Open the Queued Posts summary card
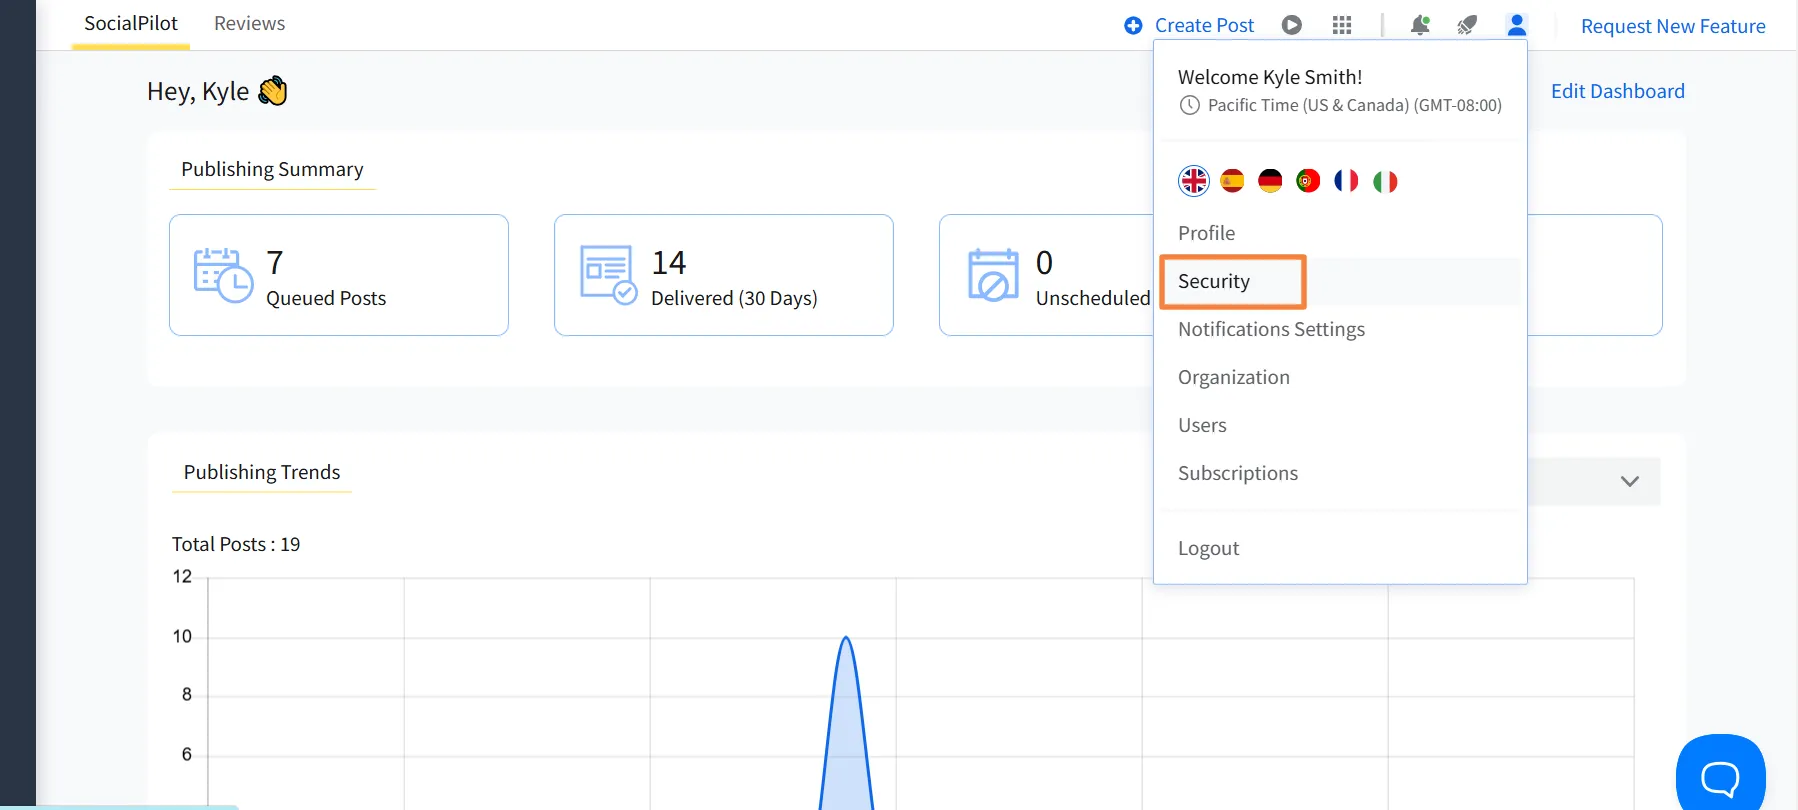The image size is (1798, 810). (338, 275)
